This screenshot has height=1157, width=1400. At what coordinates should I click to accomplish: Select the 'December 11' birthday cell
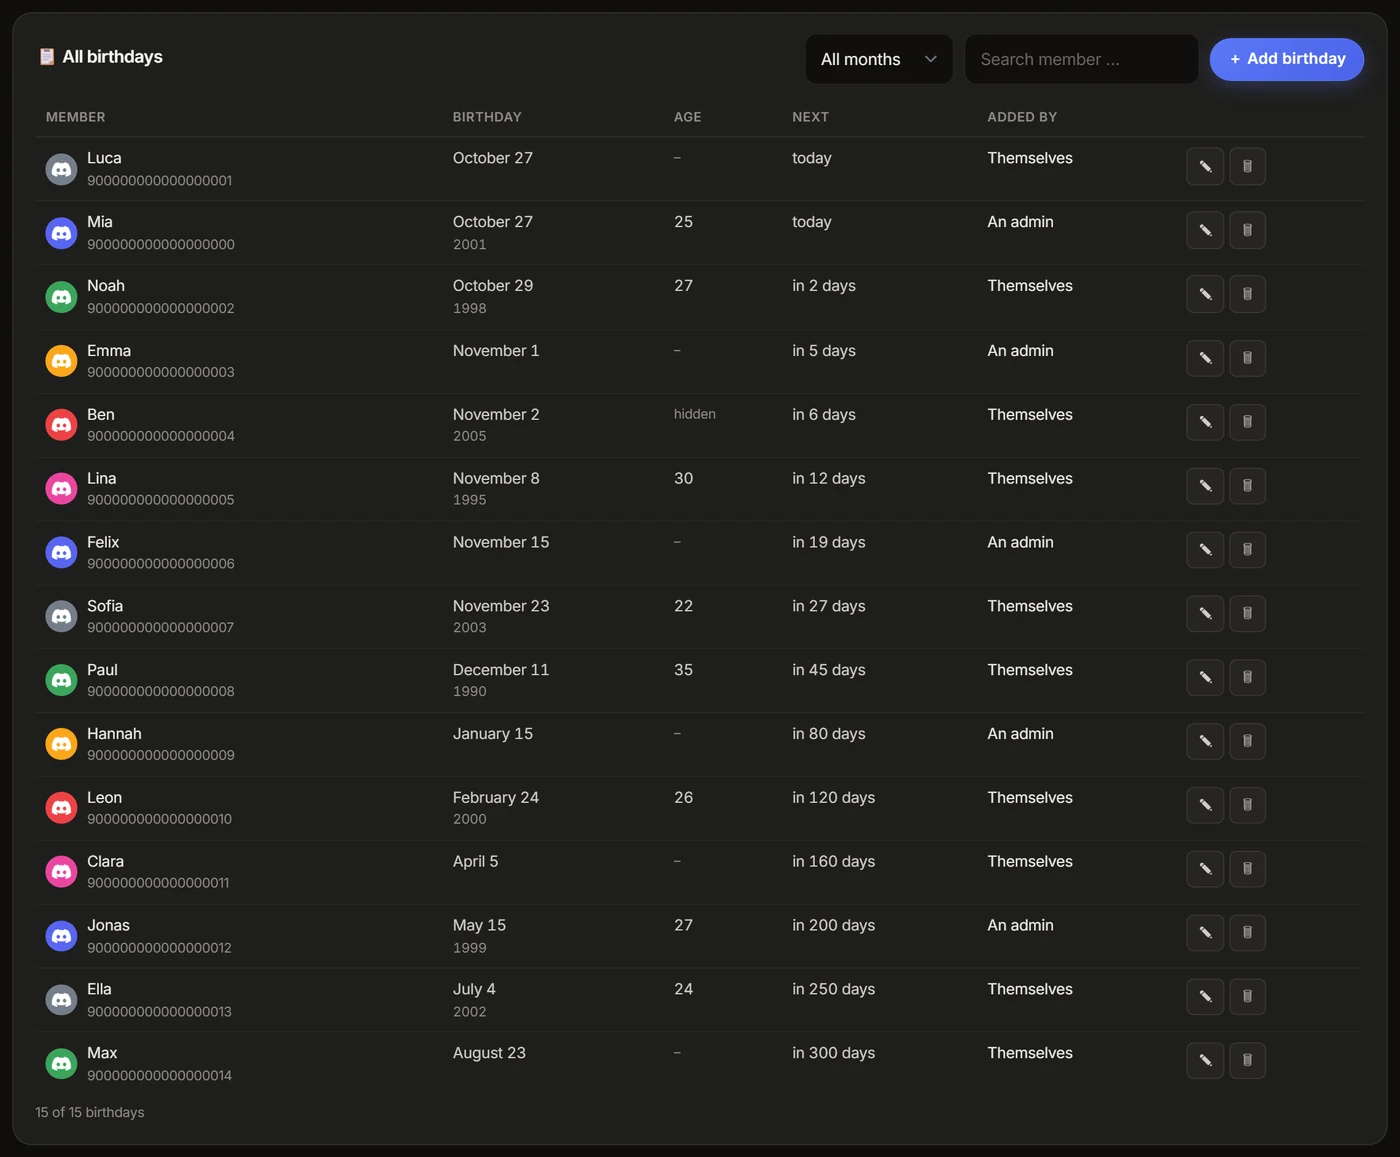(x=501, y=670)
